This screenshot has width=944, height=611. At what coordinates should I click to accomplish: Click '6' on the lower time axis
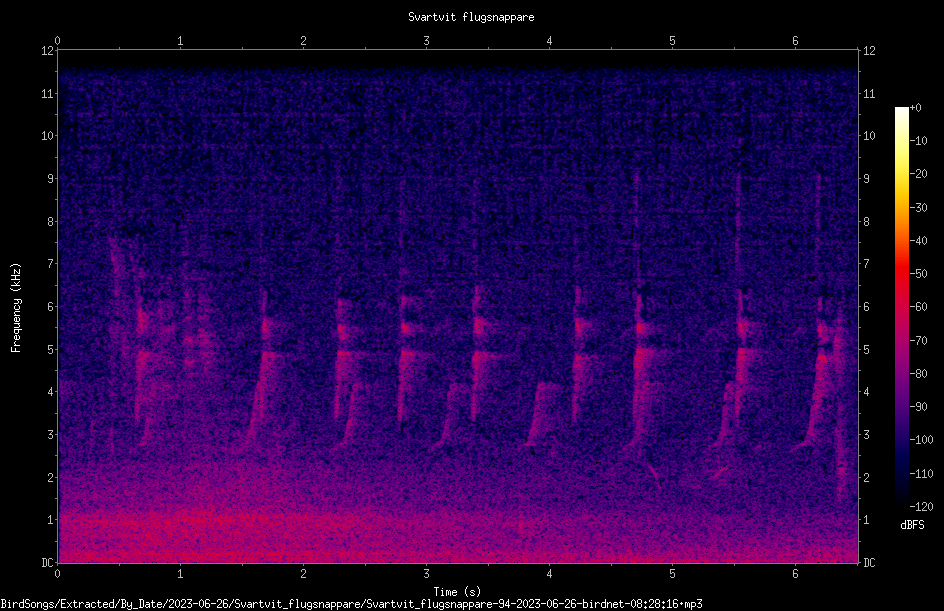[x=795, y=574]
